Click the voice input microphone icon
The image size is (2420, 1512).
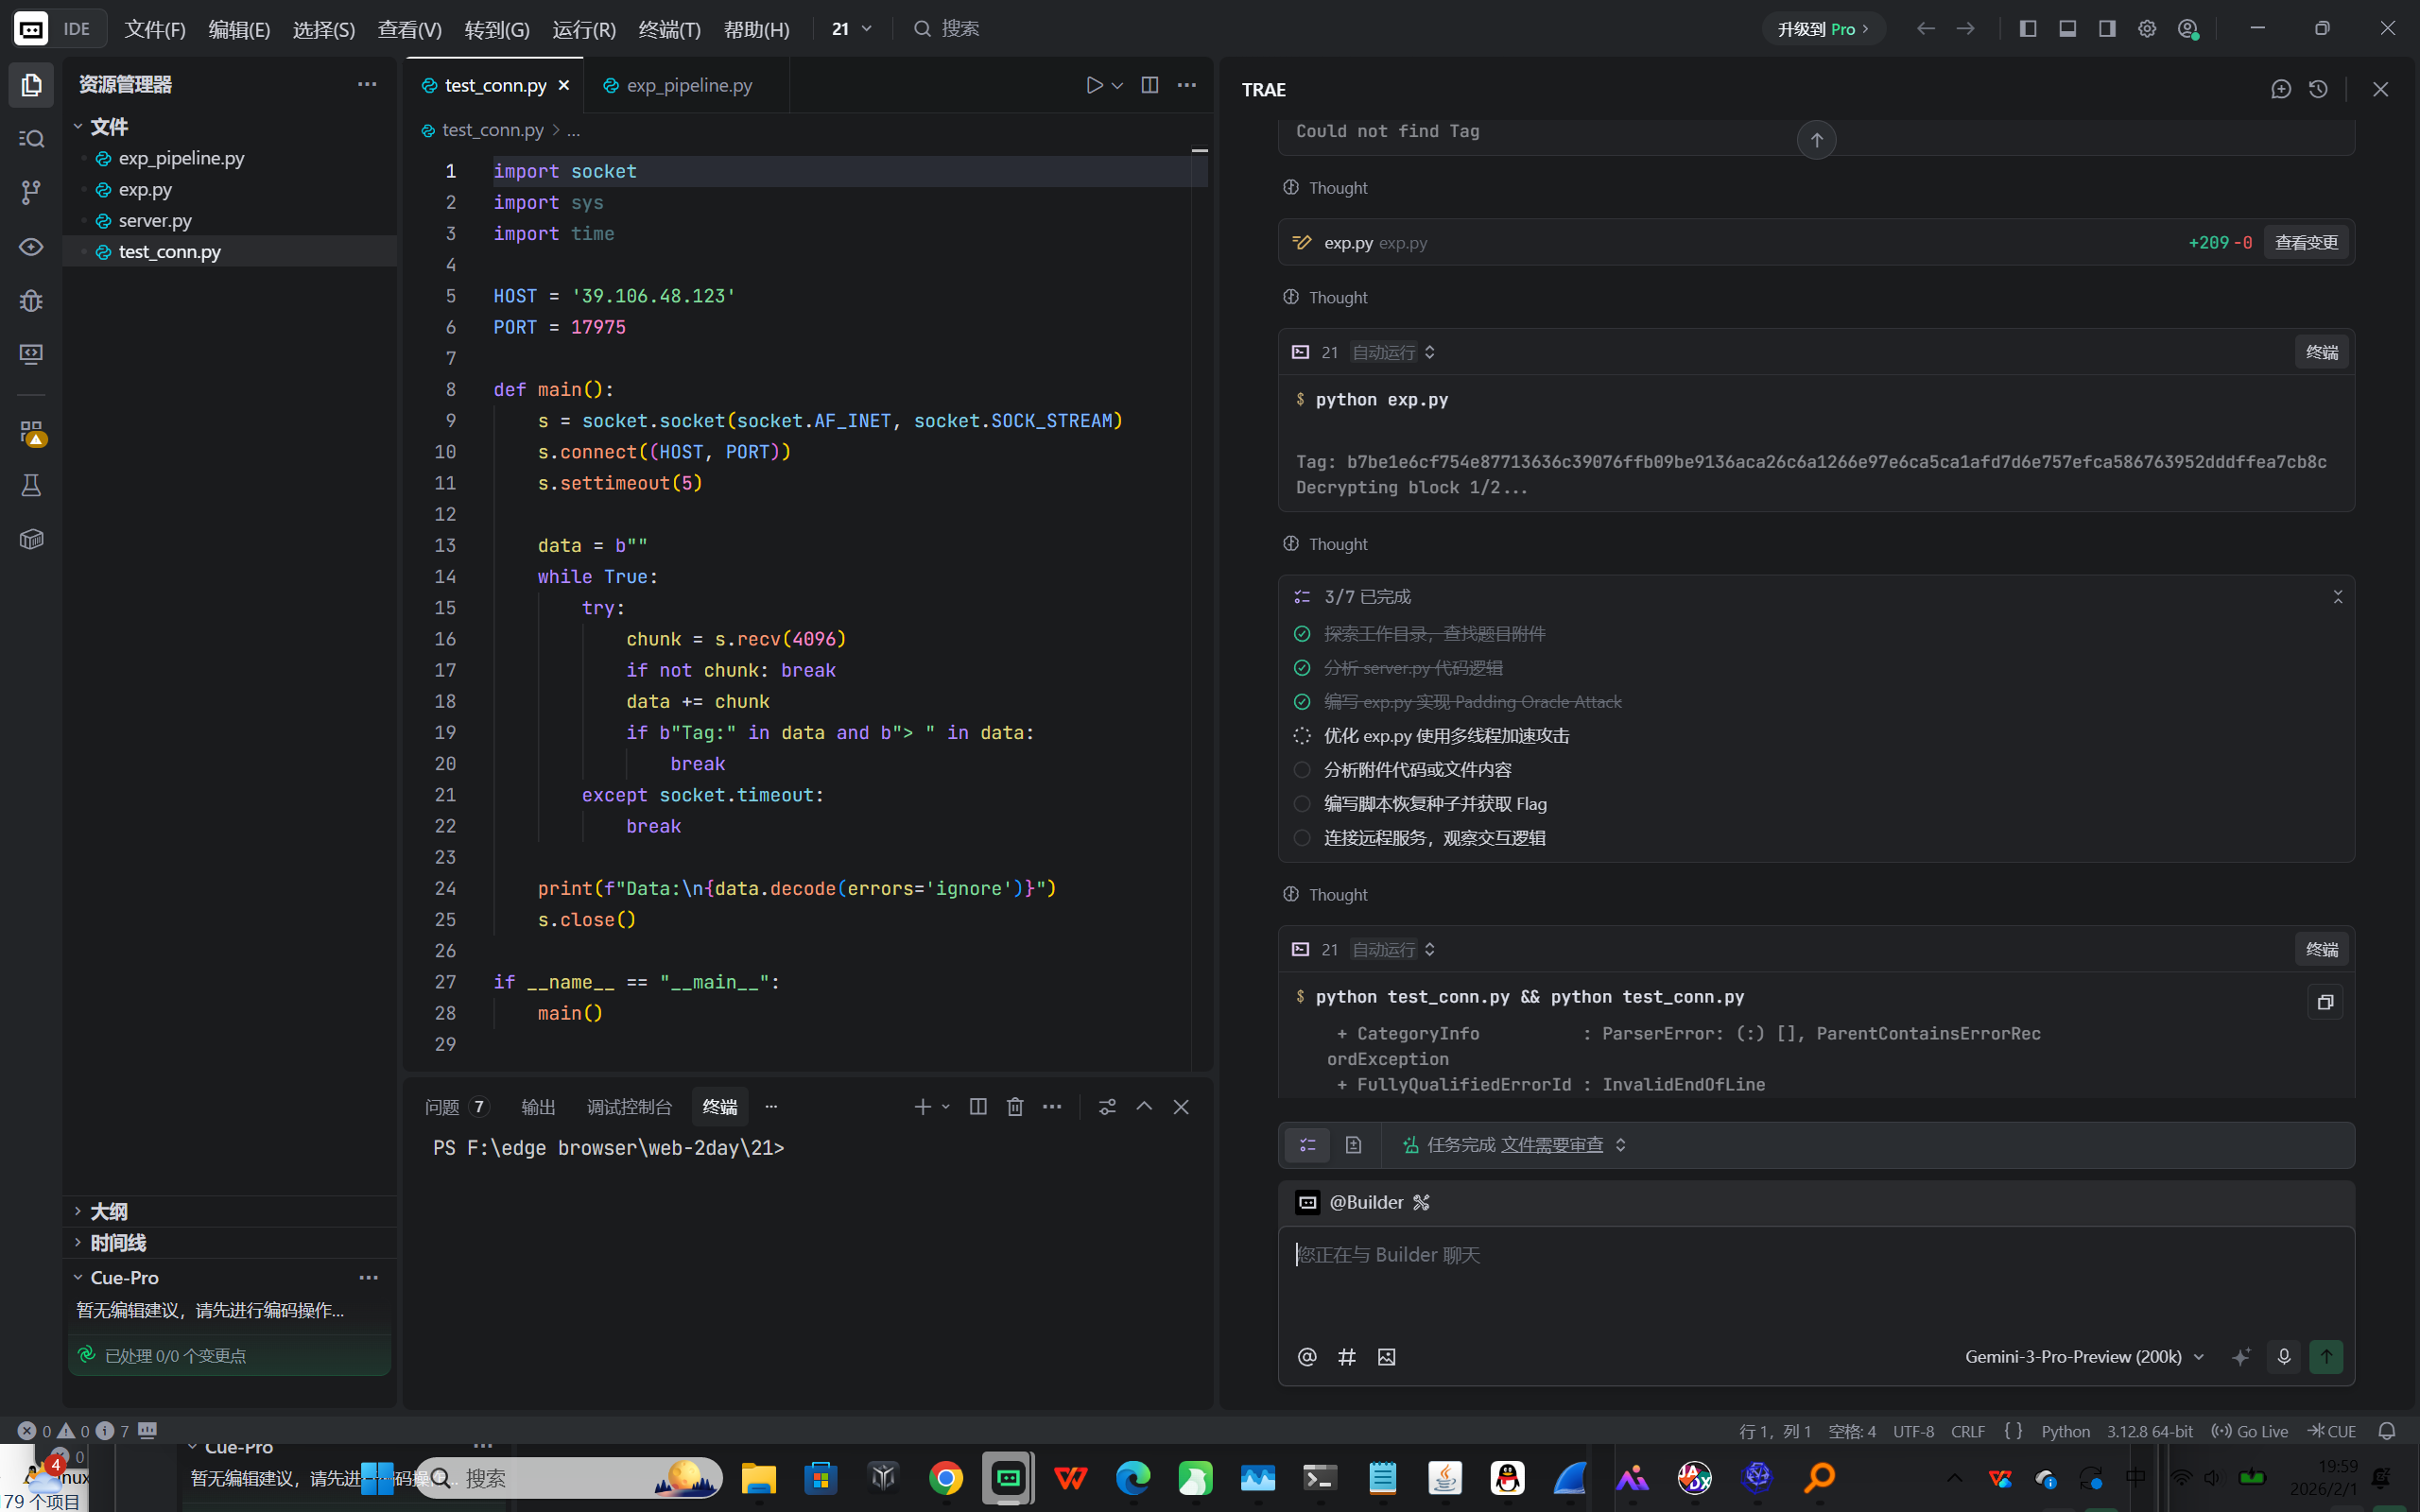coord(2284,1357)
